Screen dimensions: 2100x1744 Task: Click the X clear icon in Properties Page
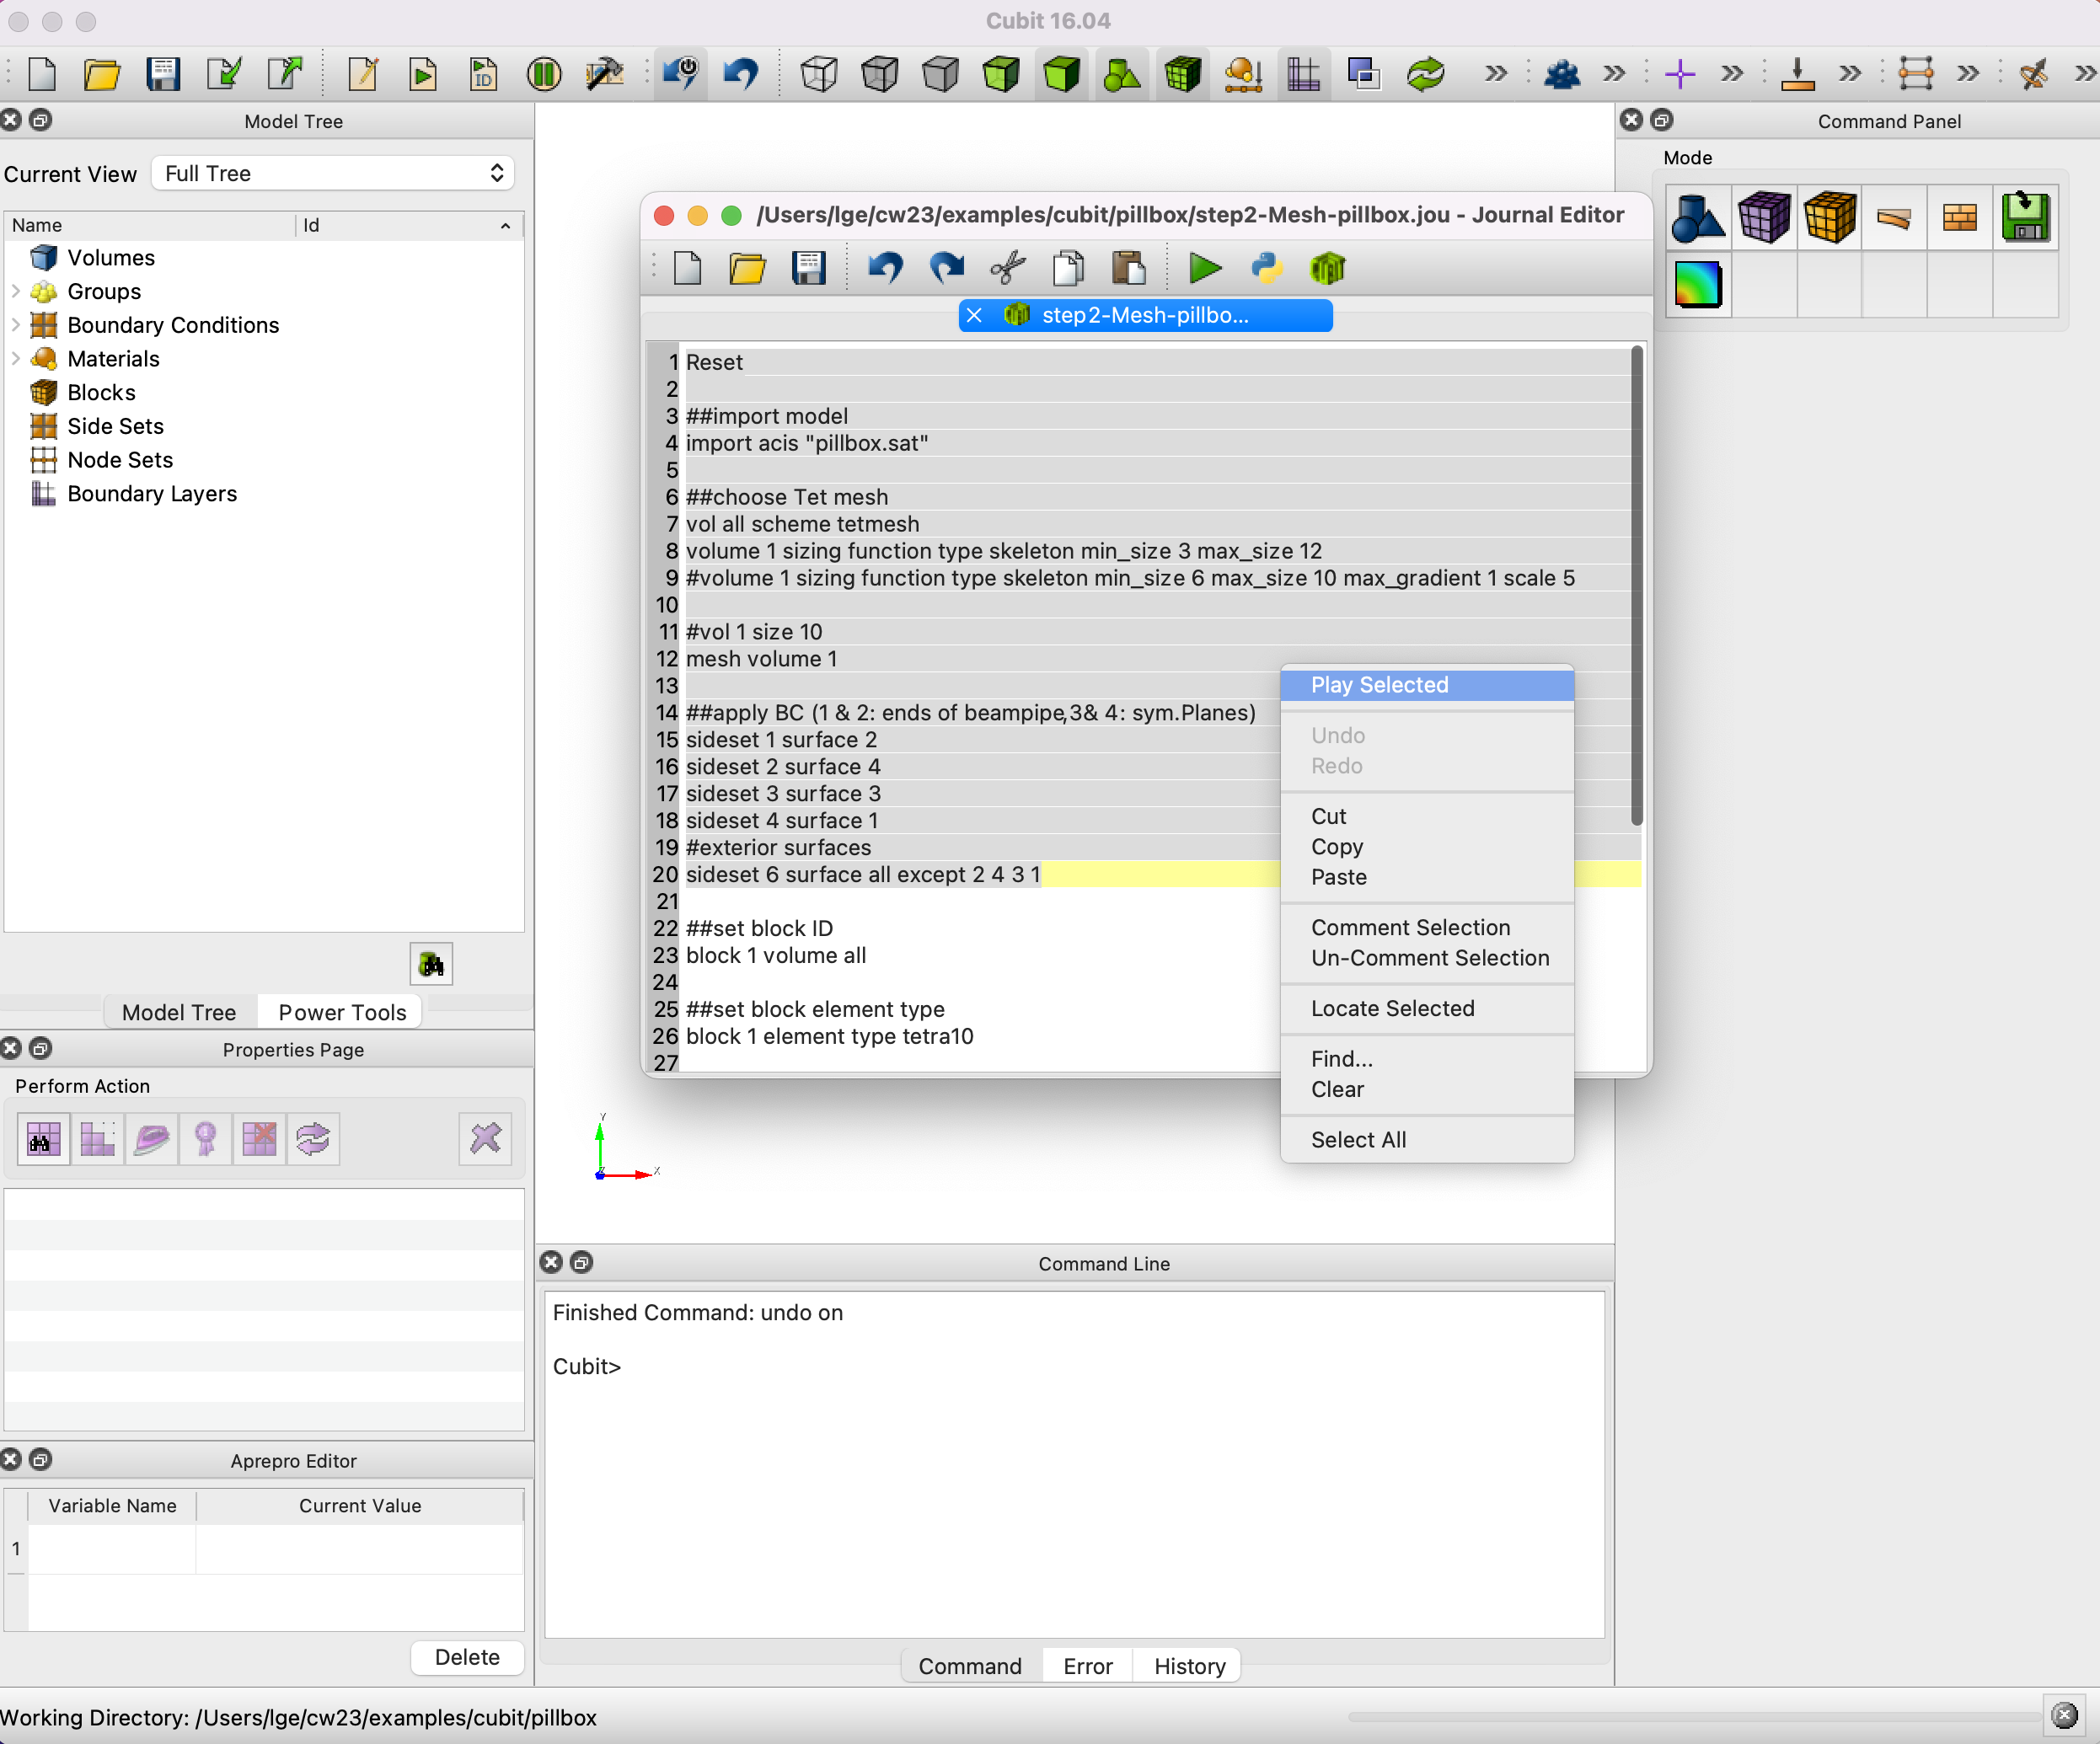485,1138
